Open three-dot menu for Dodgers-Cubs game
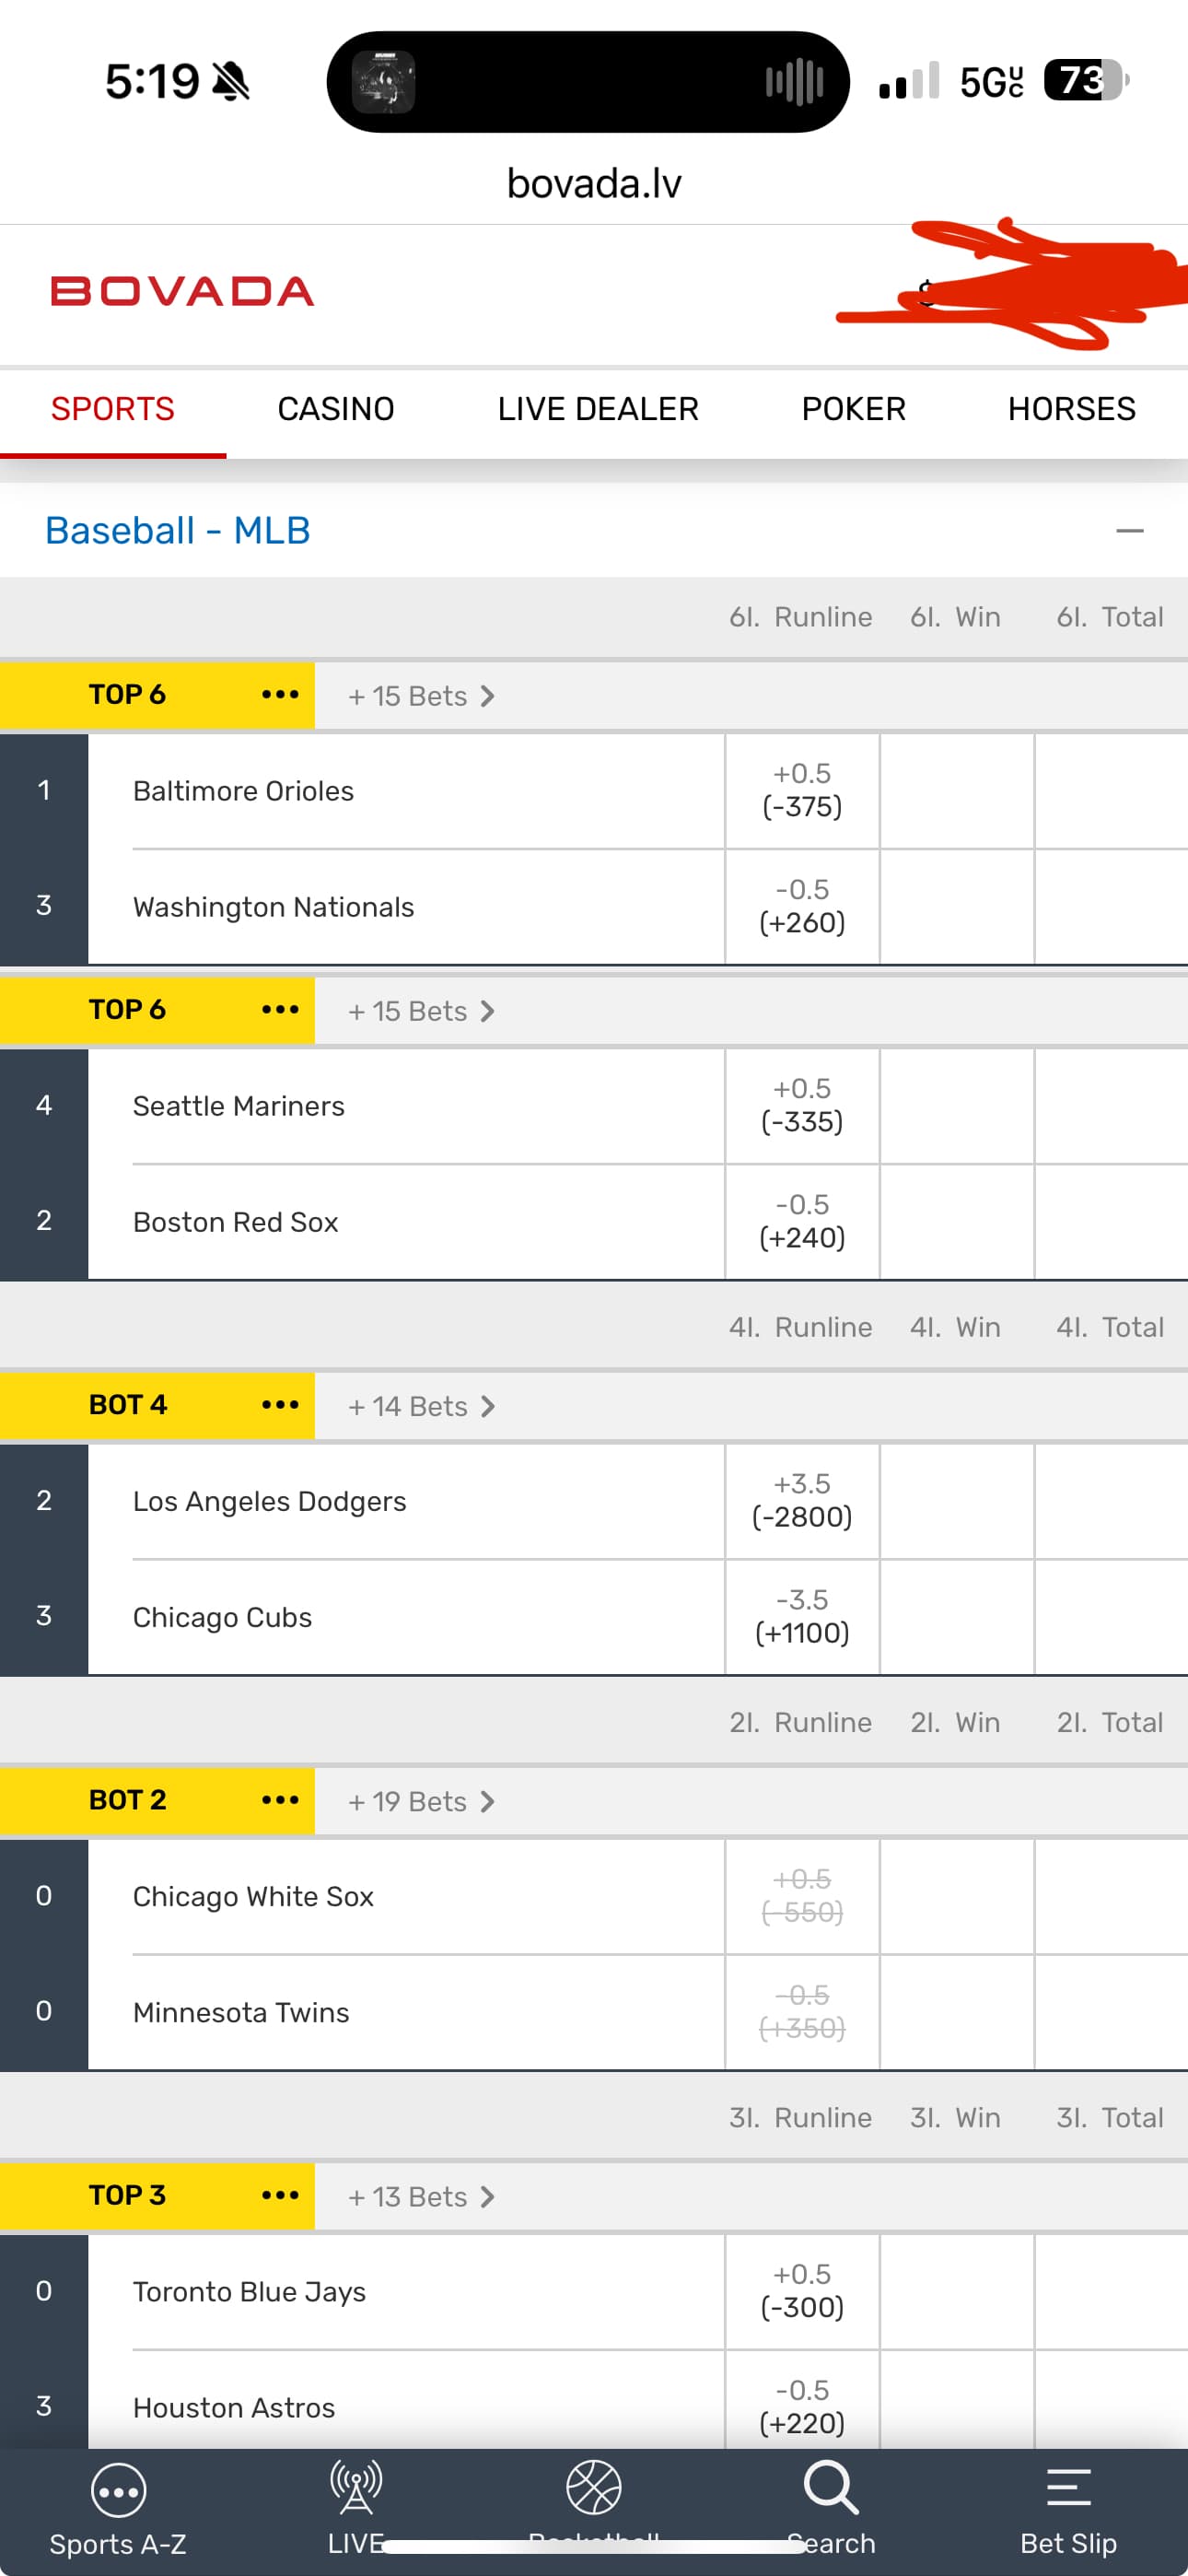The height and width of the screenshot is (2576, 1188). [280, 1405]
